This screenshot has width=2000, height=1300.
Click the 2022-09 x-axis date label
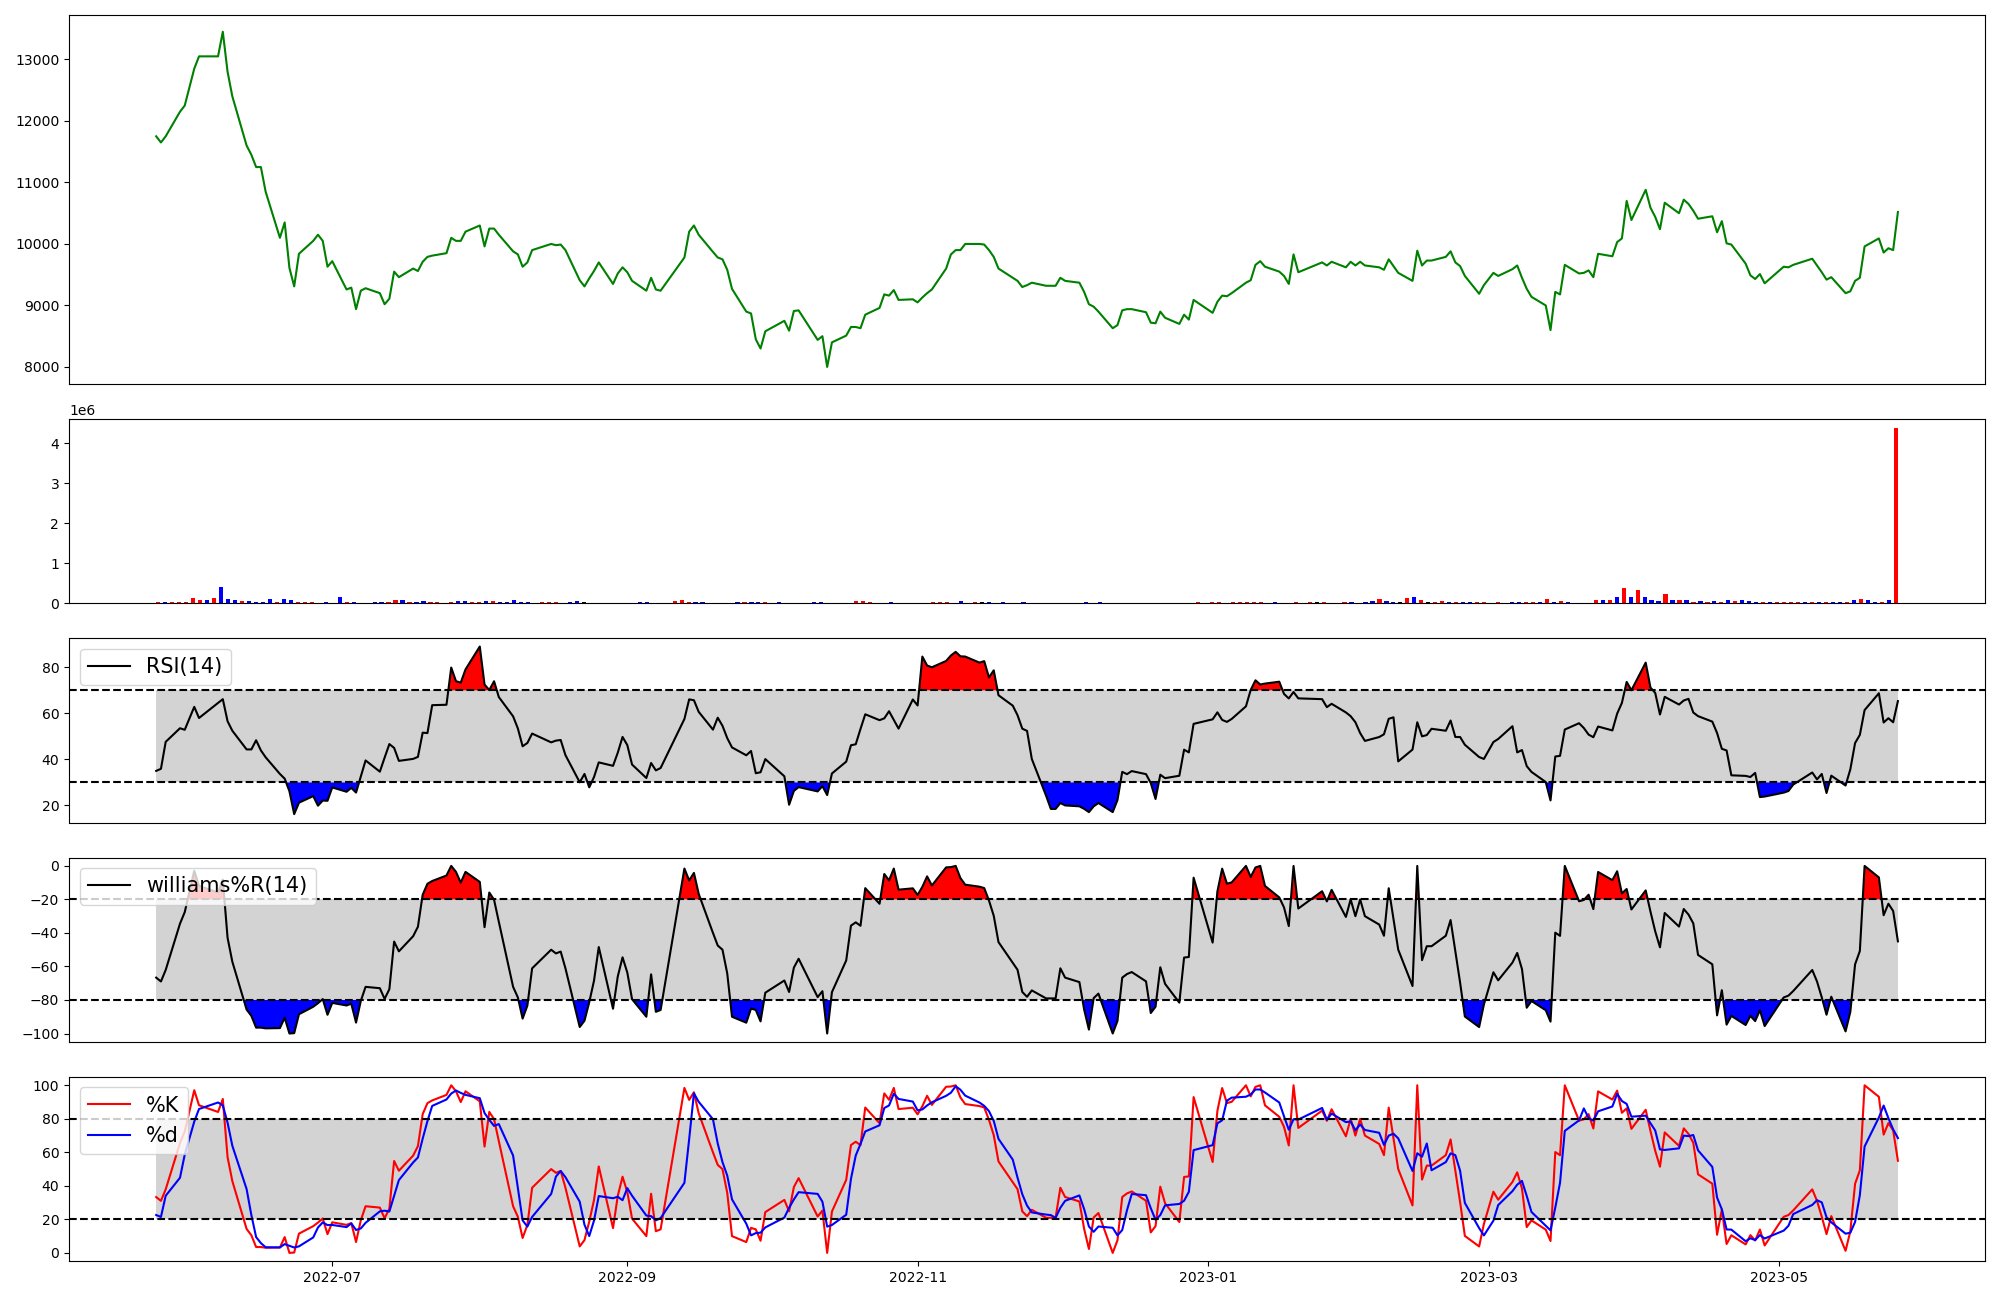627,1277
